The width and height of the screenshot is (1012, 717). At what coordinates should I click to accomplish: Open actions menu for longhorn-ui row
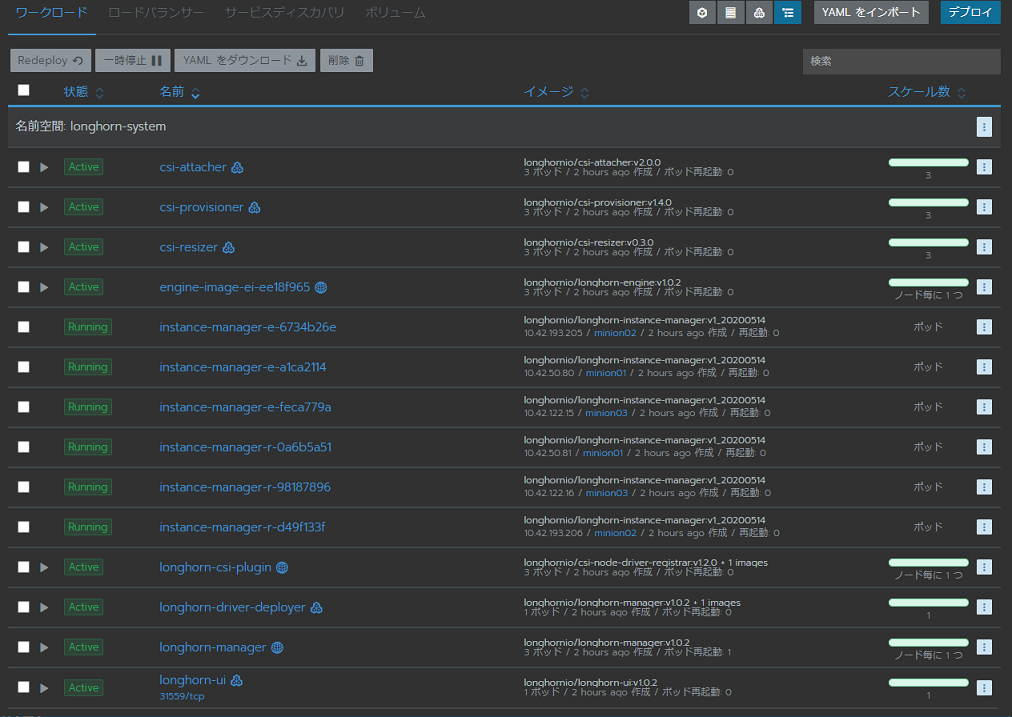(984, 688)
